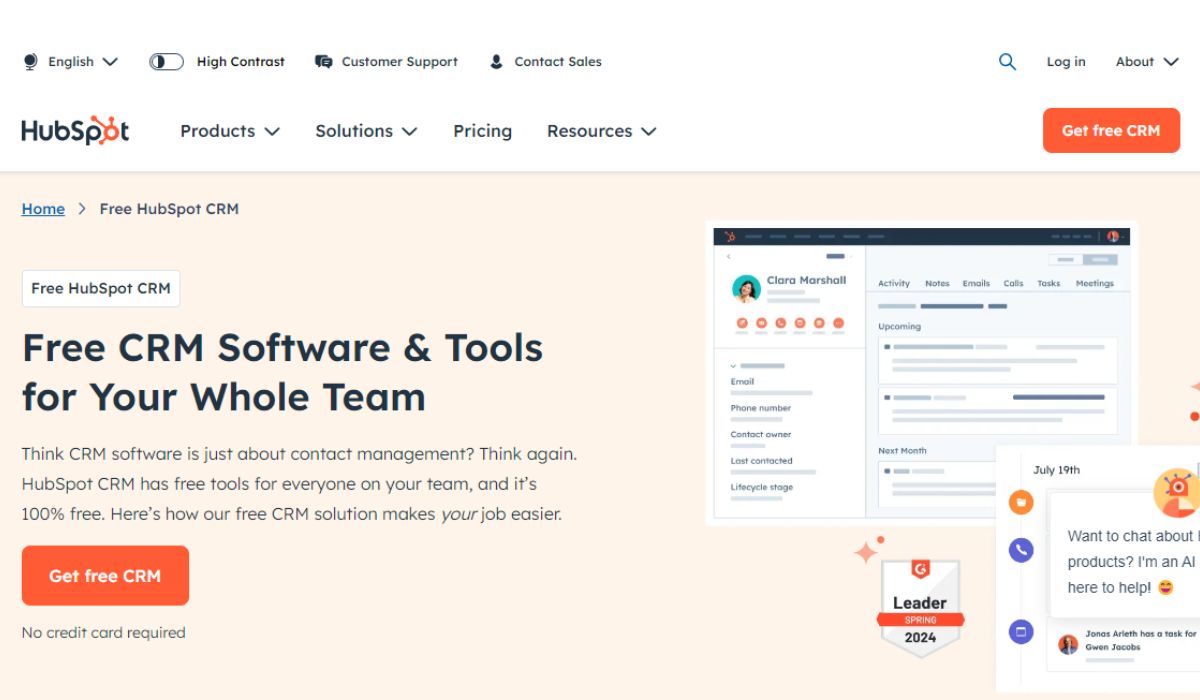Expand the Products menu
The height and width of the screenshot is (700, 1200).
[229, 131]
